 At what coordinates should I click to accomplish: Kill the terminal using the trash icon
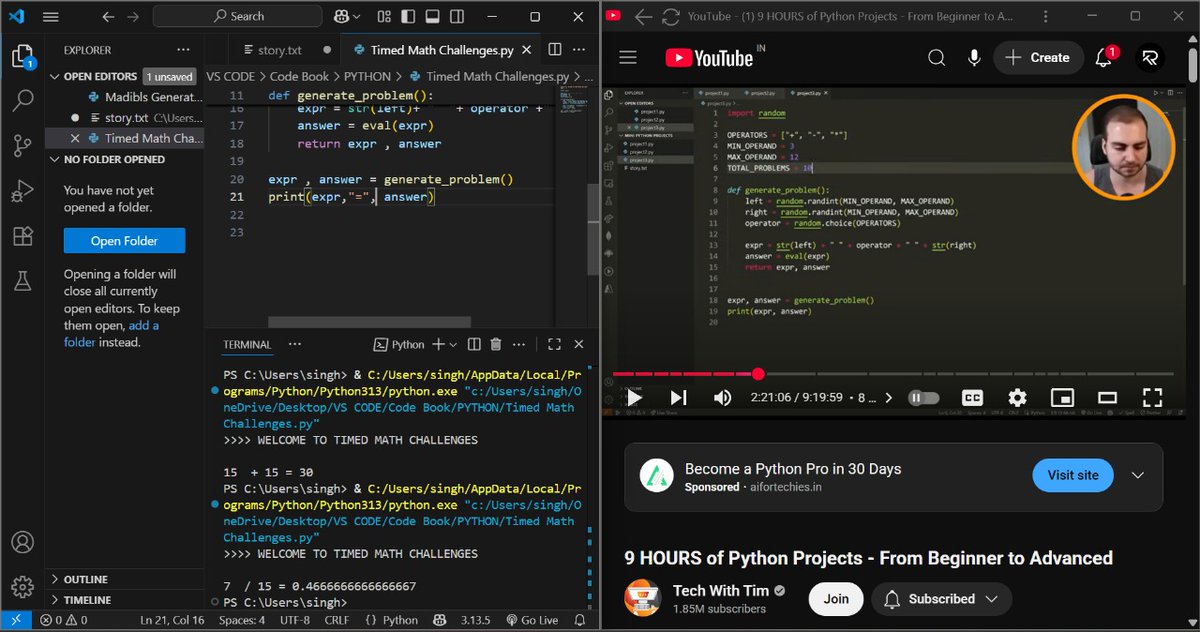496,345
